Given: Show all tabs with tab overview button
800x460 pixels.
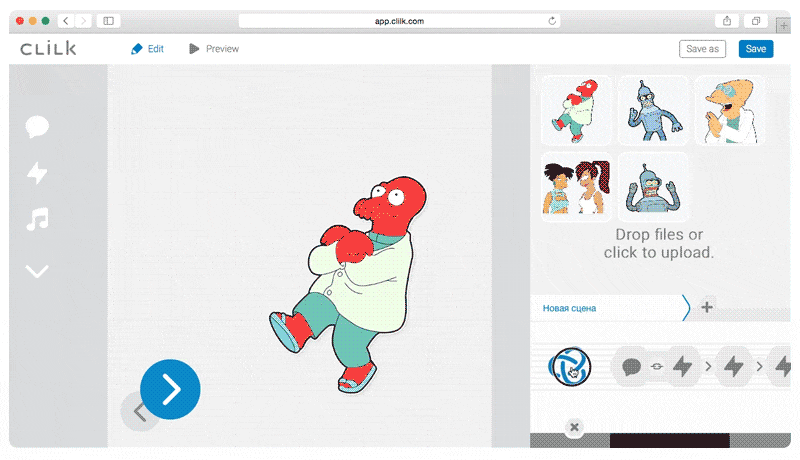Looking at the screenshot, I should [756, 21].
